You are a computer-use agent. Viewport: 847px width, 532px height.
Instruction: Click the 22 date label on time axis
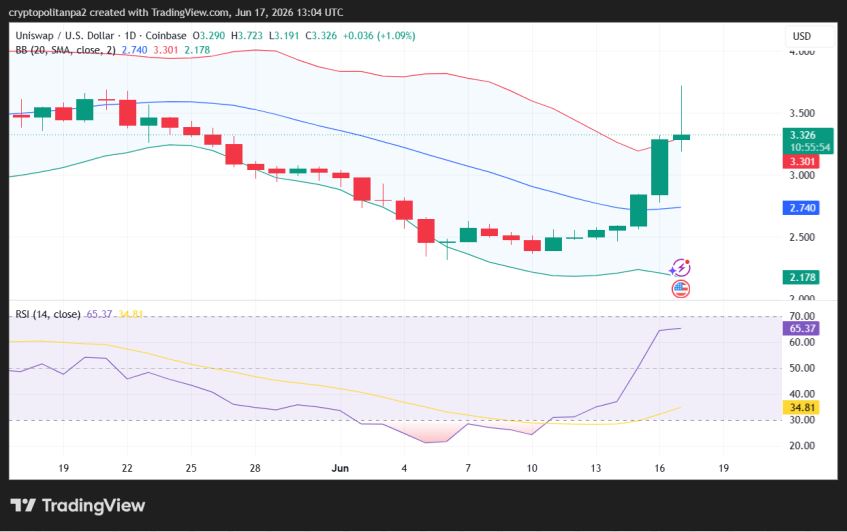pyautogui.click(x=127, y=468)
